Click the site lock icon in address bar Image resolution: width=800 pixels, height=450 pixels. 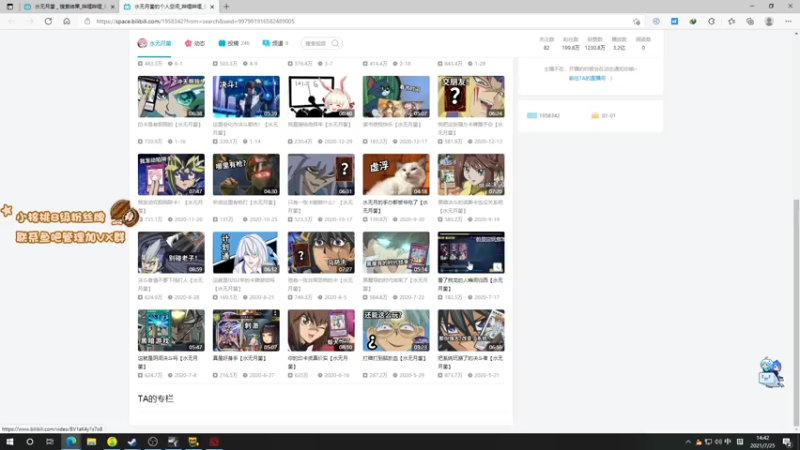click(87, 21)
